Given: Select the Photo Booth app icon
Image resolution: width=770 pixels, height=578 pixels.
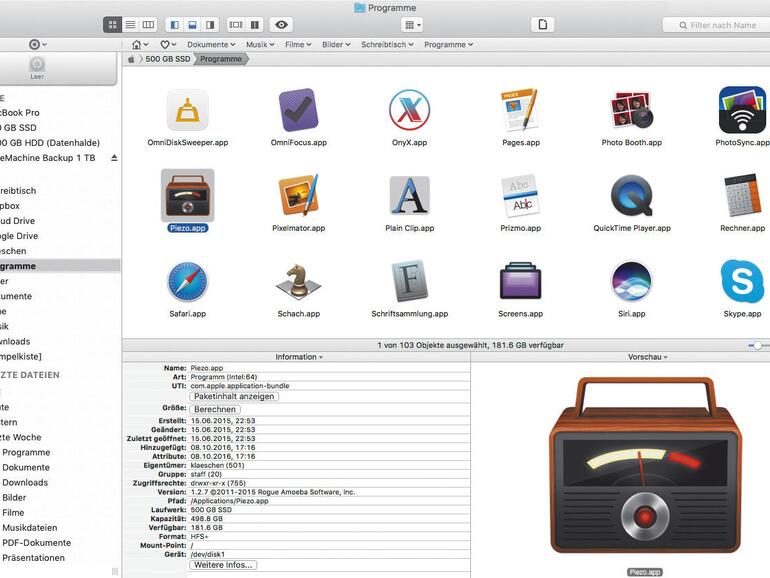Looking at the screenshot, I should (631, 110).
